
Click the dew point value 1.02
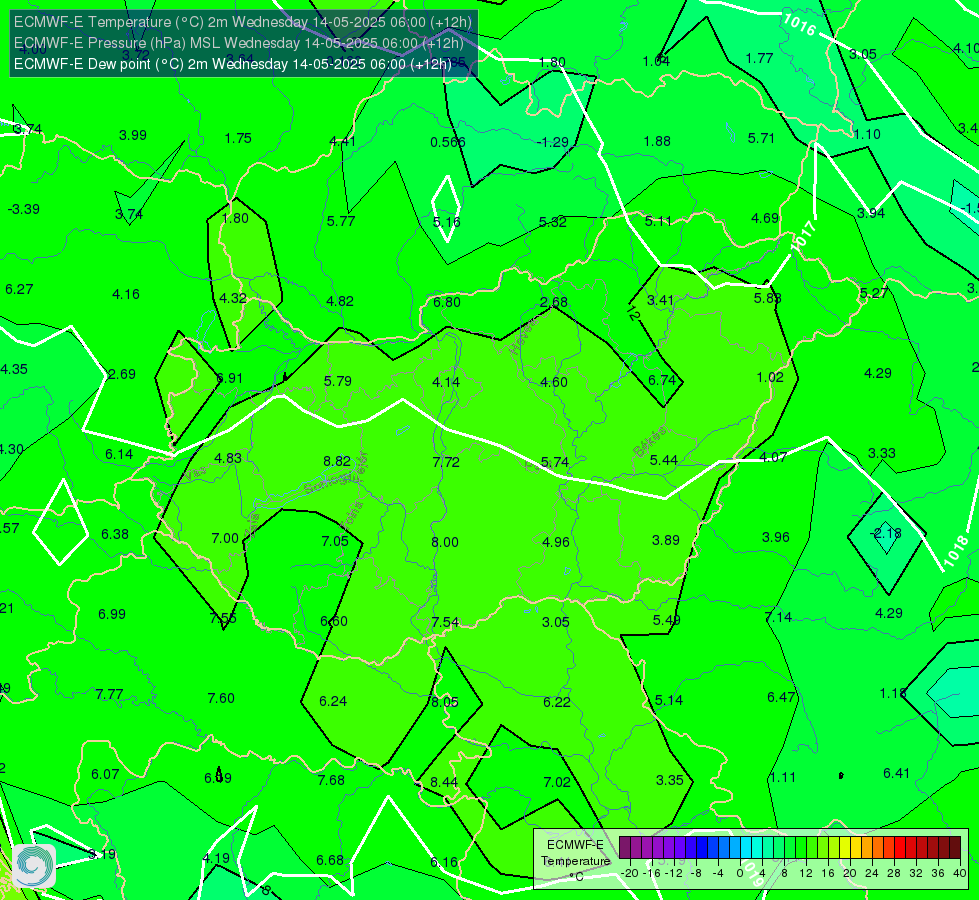coord(770,377)
